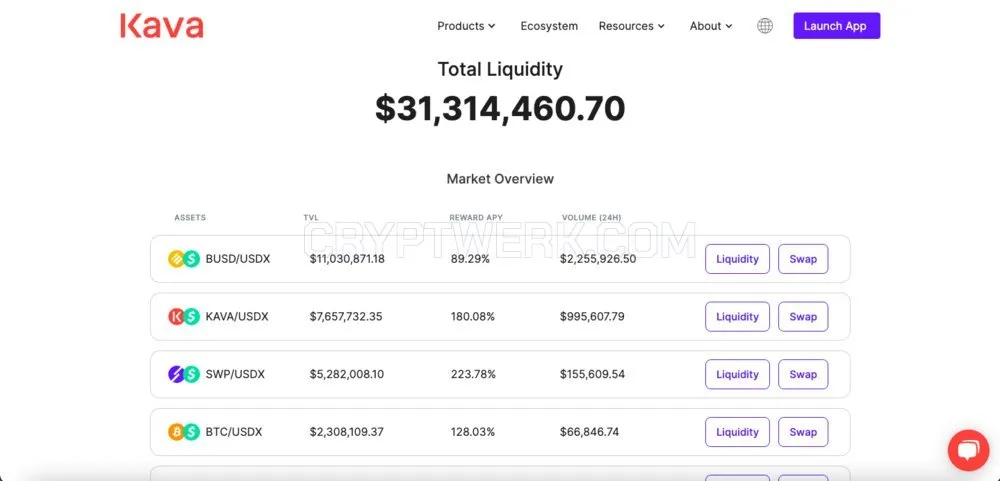
Task: Click the Launch App button
Action: click(837, 26)
